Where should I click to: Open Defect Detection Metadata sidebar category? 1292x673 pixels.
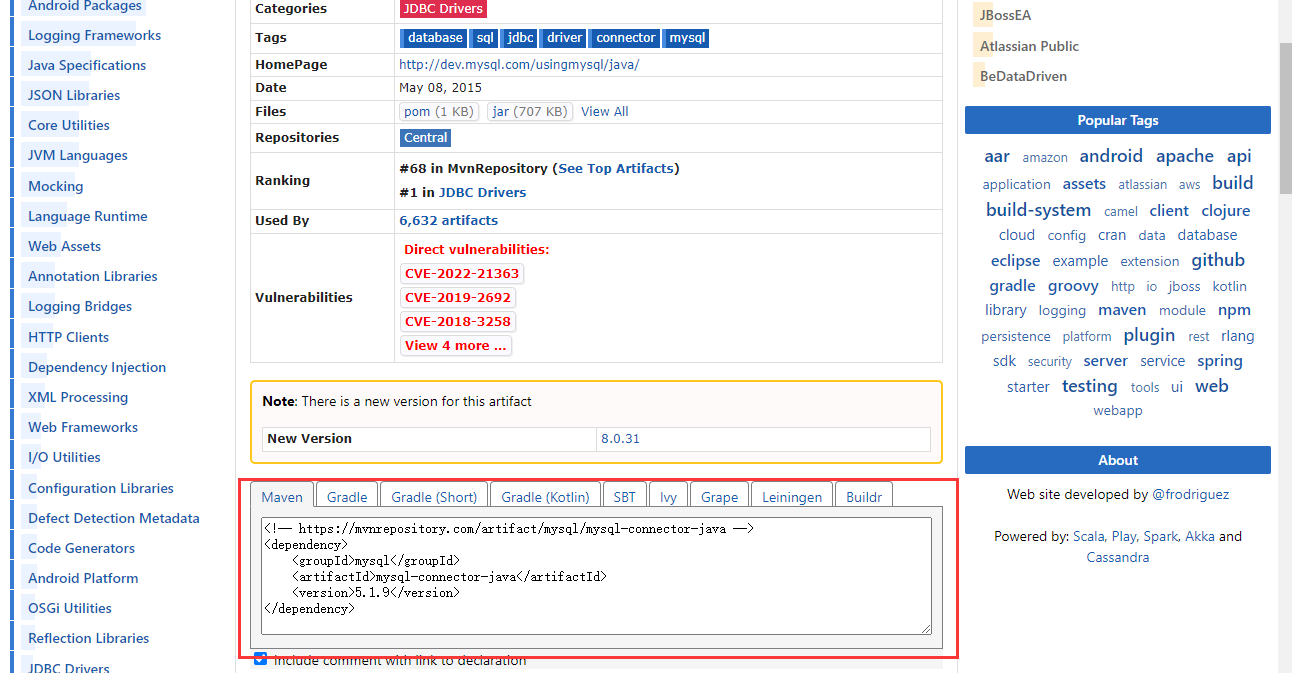(x=114, y=518)
